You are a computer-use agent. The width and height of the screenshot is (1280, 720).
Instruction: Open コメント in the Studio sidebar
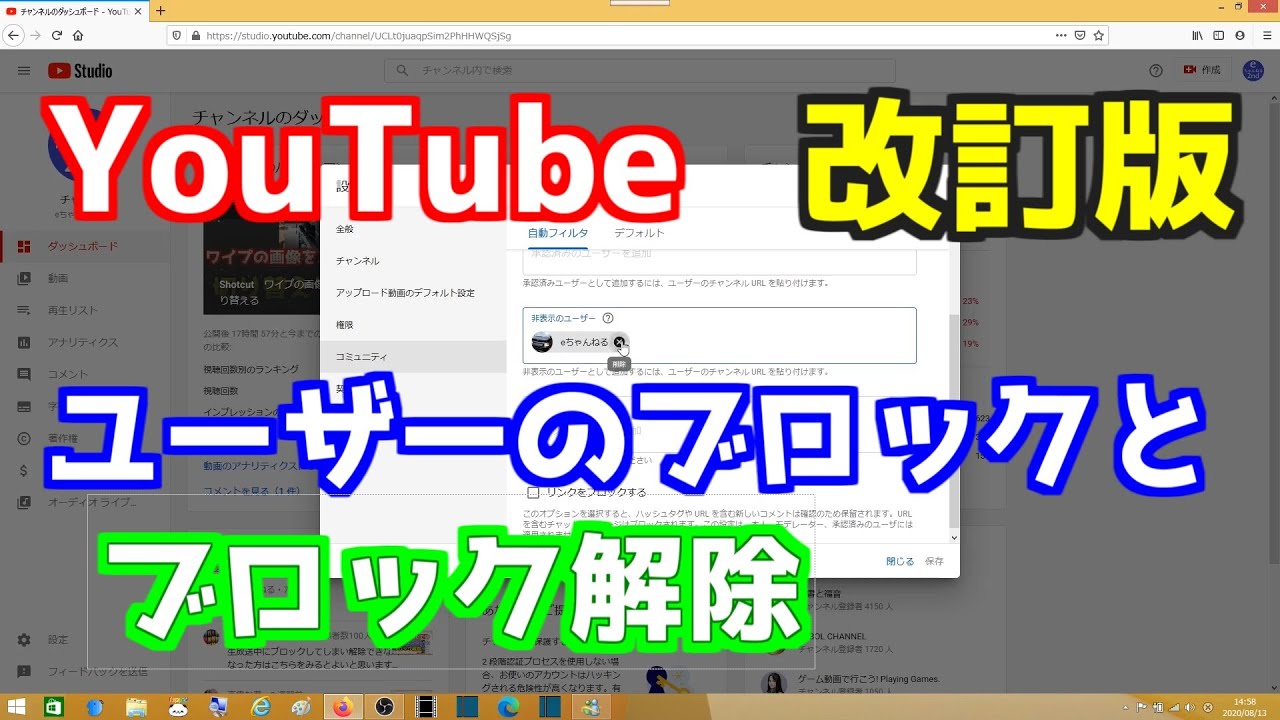click(84, 374)
